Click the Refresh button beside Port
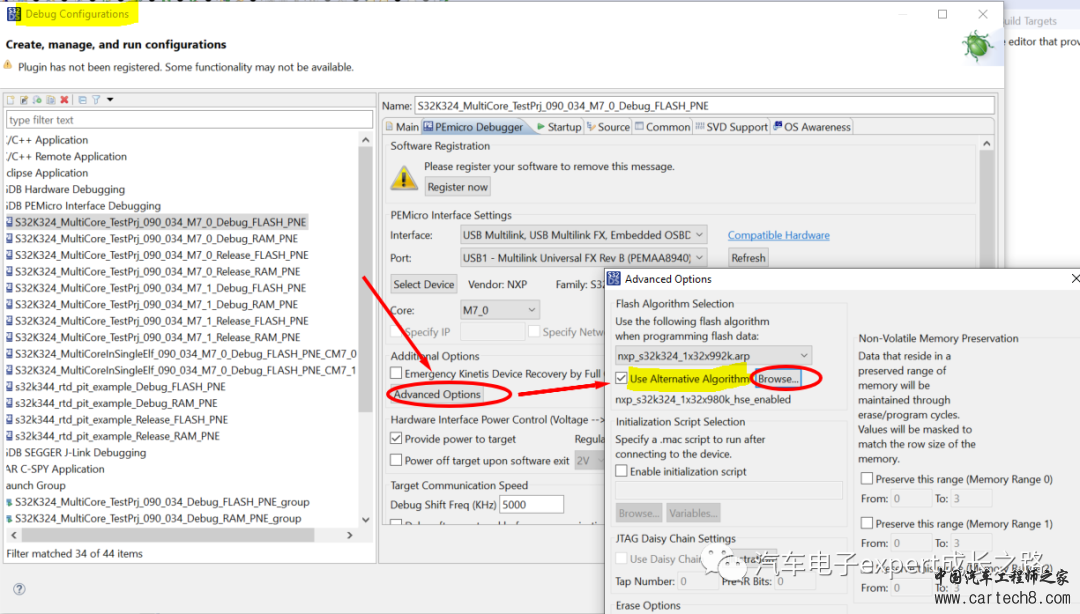Image resolution: width=1080 pixels, height=614 pixels. (x=748, y=258)
